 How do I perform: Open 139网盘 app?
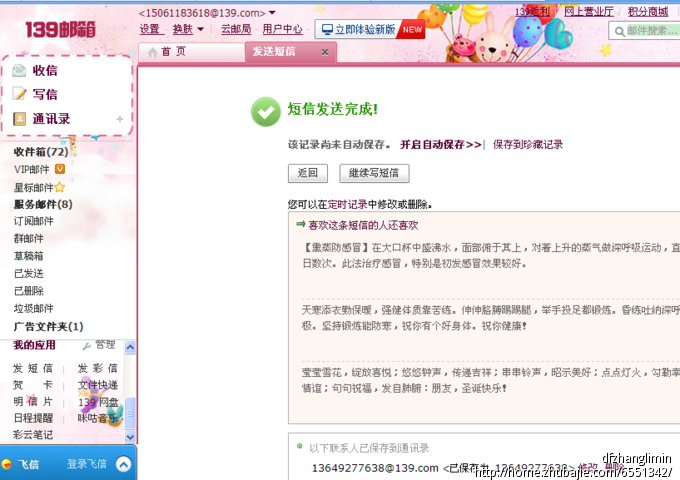(x=98, y=402)
